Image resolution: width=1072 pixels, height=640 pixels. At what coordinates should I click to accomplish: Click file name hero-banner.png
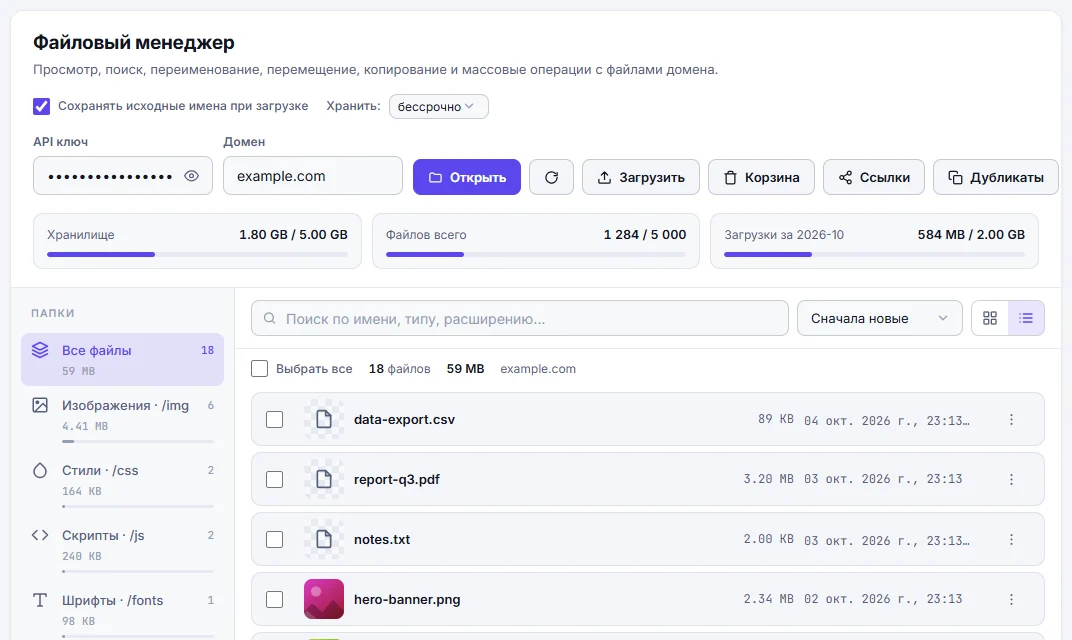tap(407, 599)
